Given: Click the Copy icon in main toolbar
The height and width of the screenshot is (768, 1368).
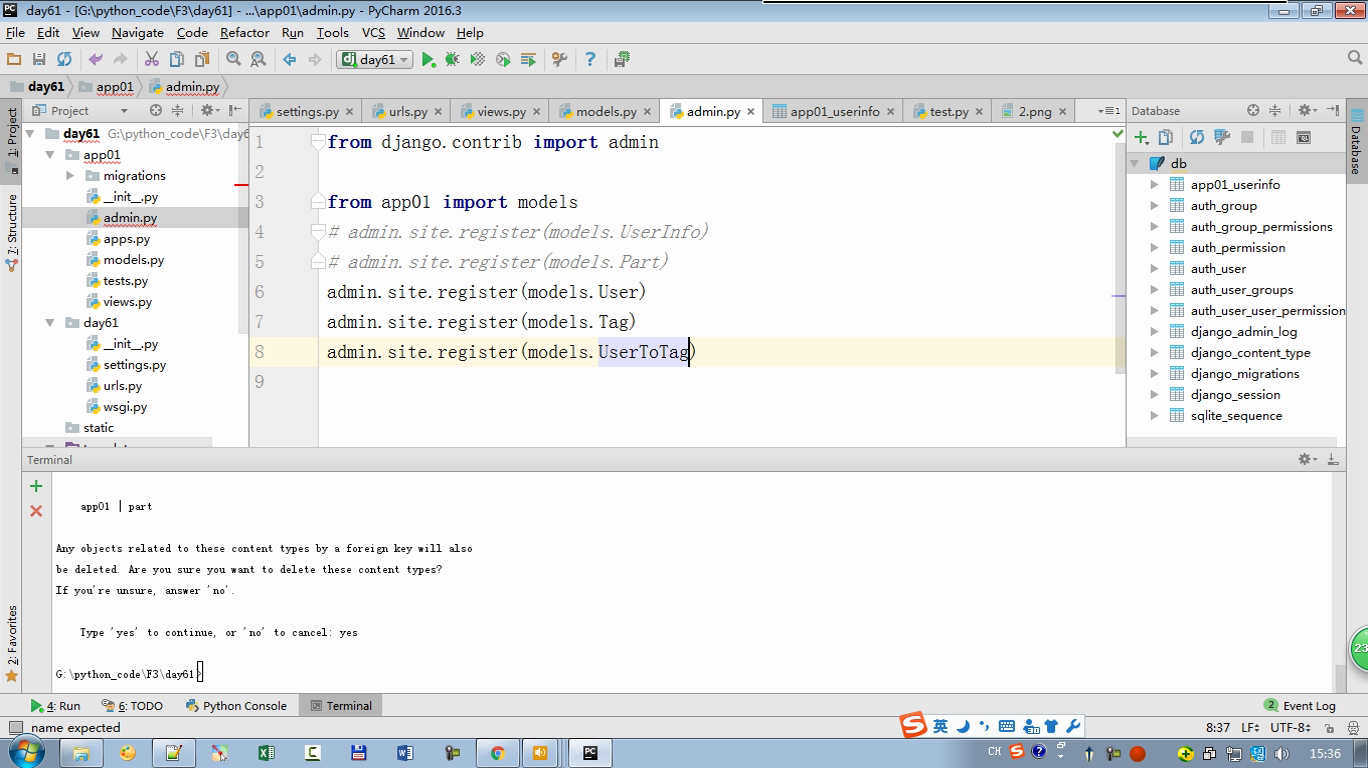Looking at the screenshot, I should click(x=177, y=60).
